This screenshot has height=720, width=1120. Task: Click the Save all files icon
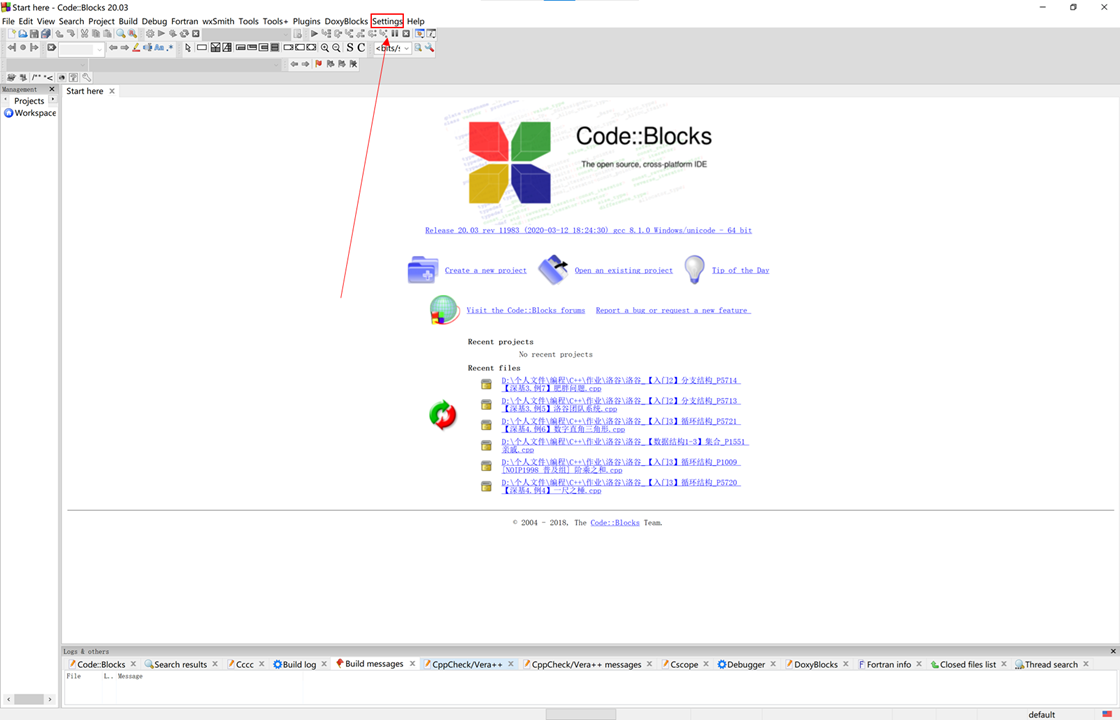[46, 34]
